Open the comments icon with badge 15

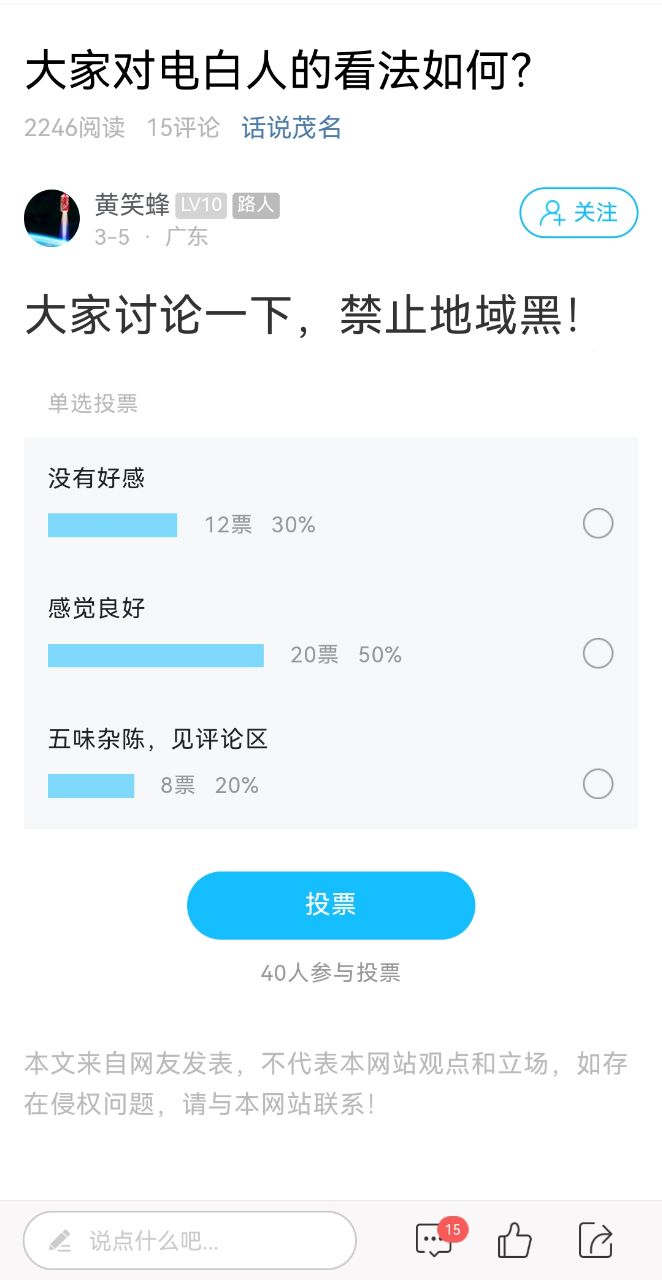[x=434, y=1240]
